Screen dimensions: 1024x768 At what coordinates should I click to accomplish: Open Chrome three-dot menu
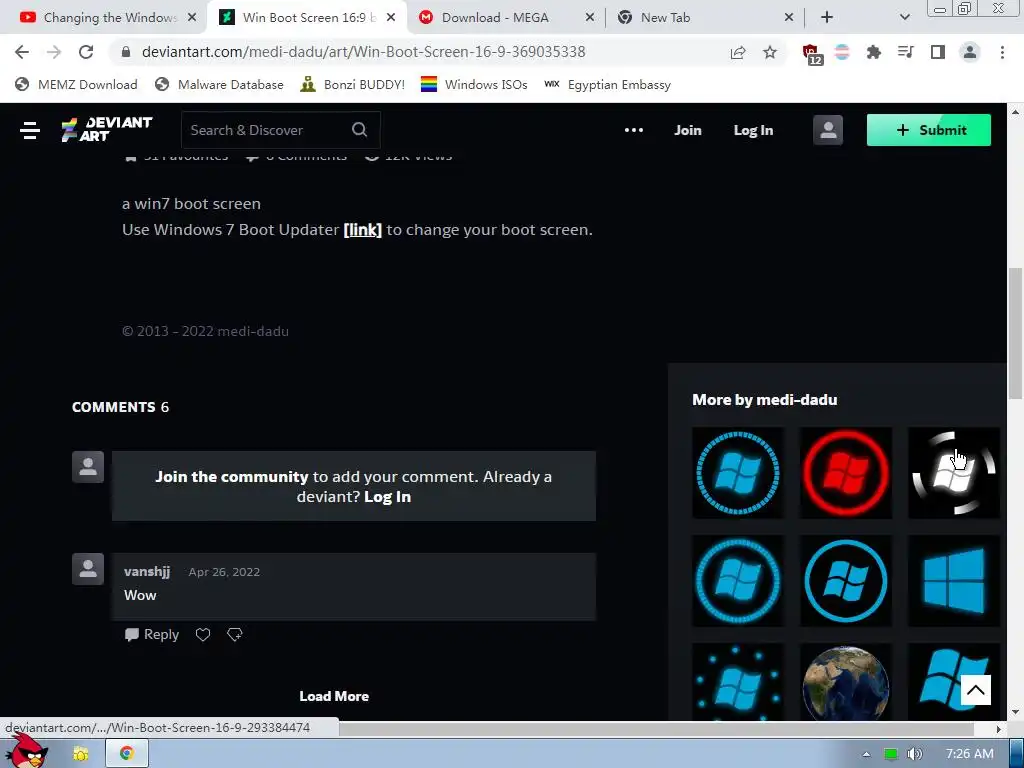click(1002, 52)
